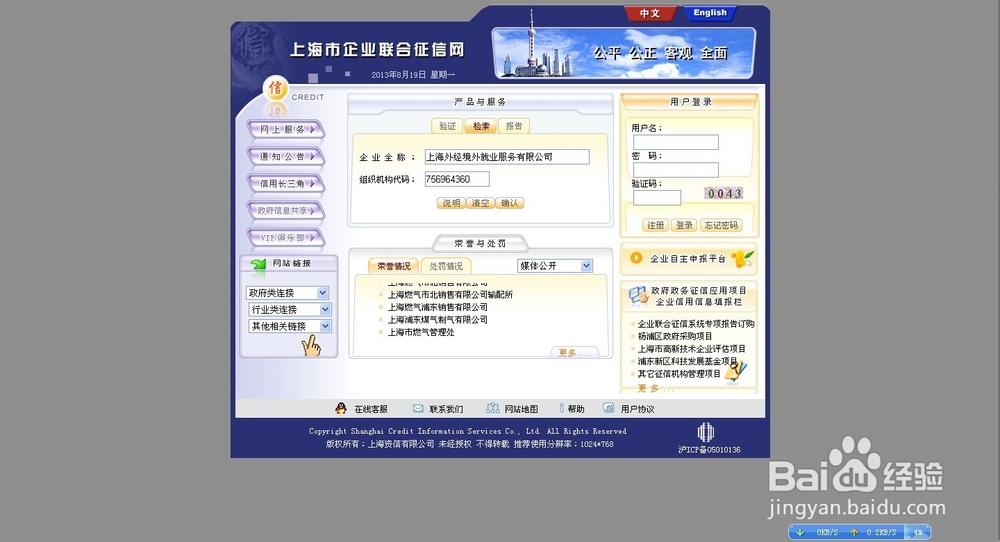Open 企业联合征信系统专项报告订购 link
This screenshot has height=542, width=1000.
pyautogui.click(x=696, y=324)
